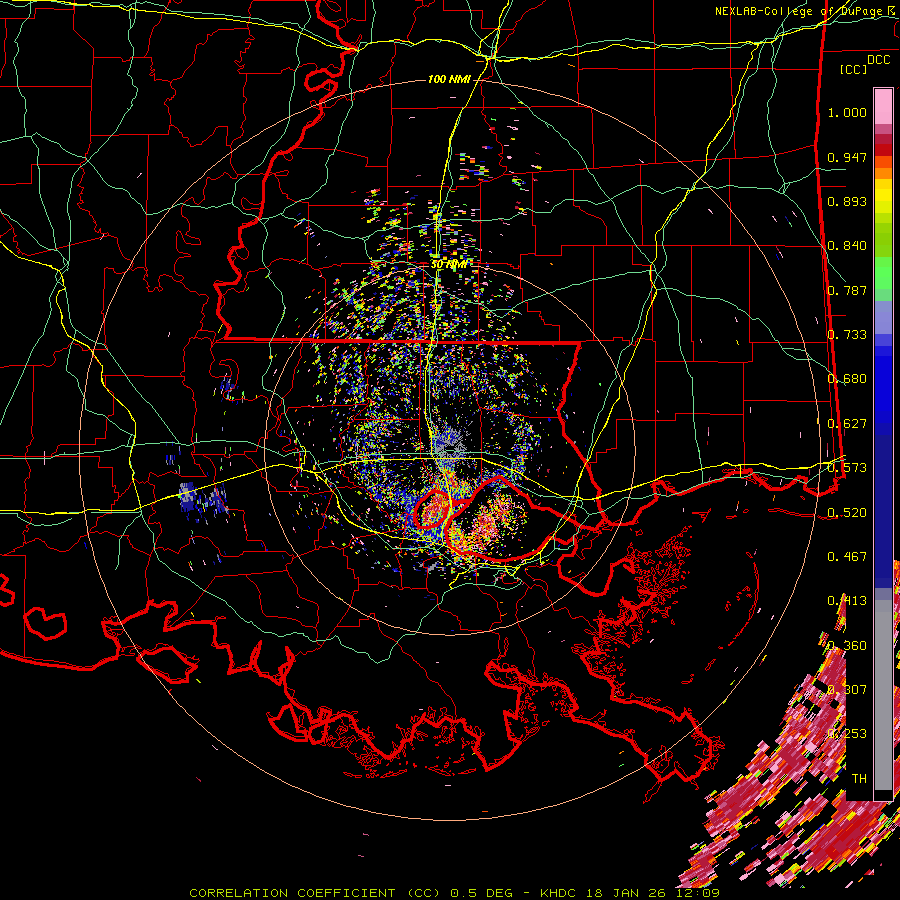Select the 0.467 legend value
The width and height of the screenshot is (900, 900).
[x=847, y=557]
